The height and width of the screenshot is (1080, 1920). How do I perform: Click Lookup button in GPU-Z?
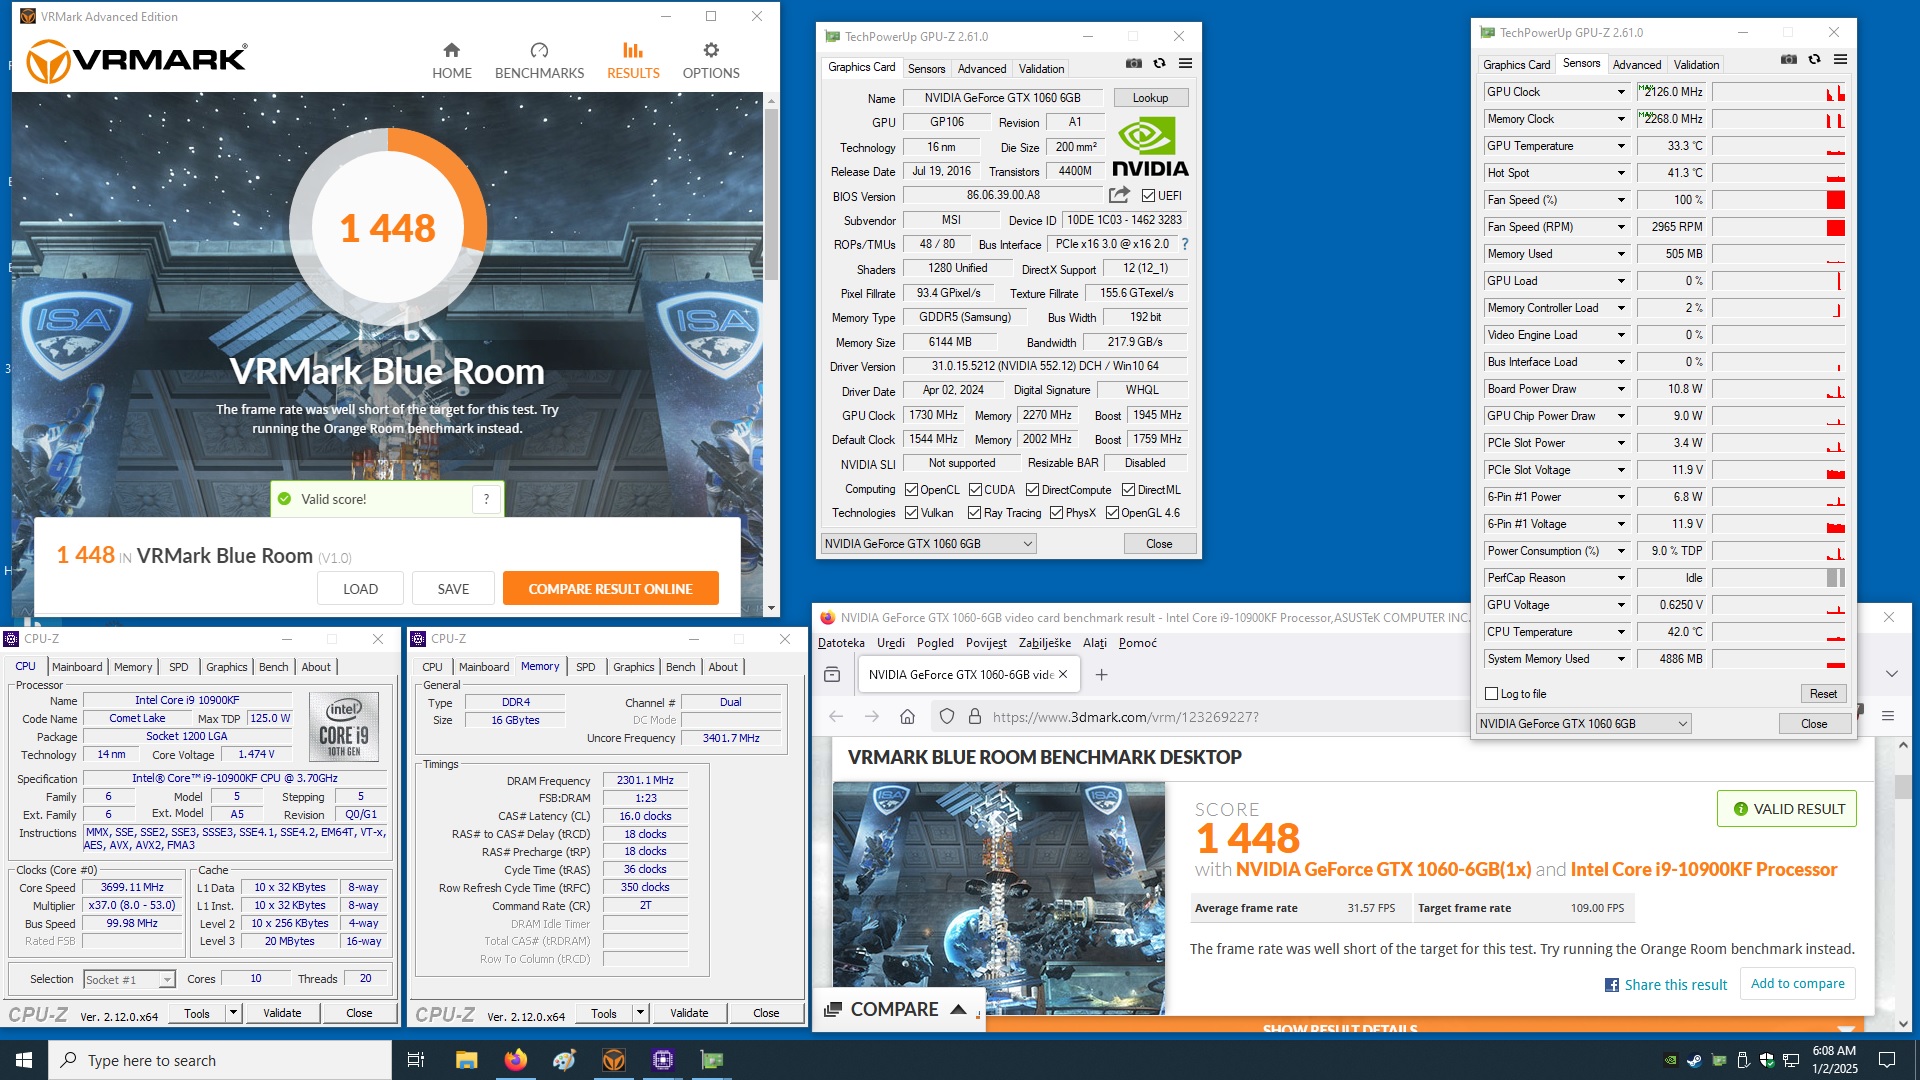tap(1150, 98)
